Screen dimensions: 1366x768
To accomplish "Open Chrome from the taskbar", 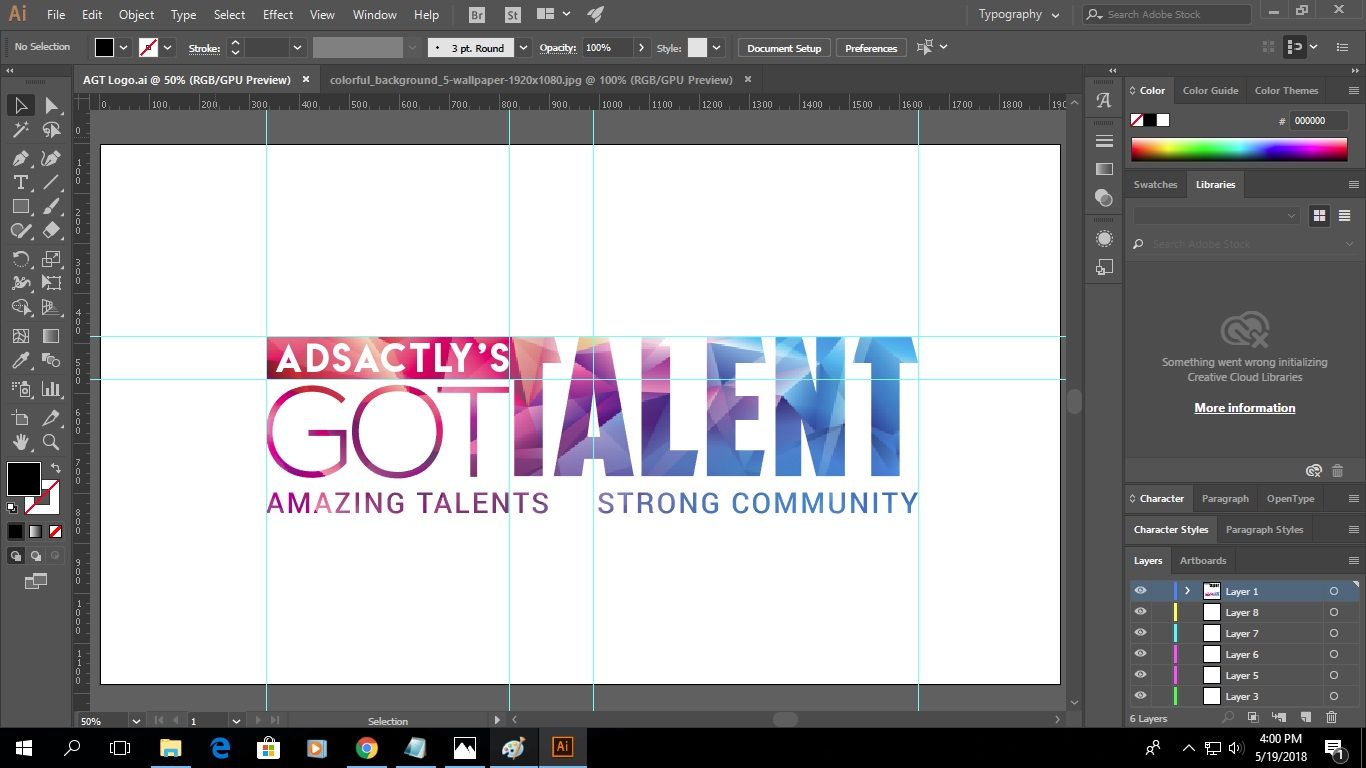I will (x=367, y=747).
